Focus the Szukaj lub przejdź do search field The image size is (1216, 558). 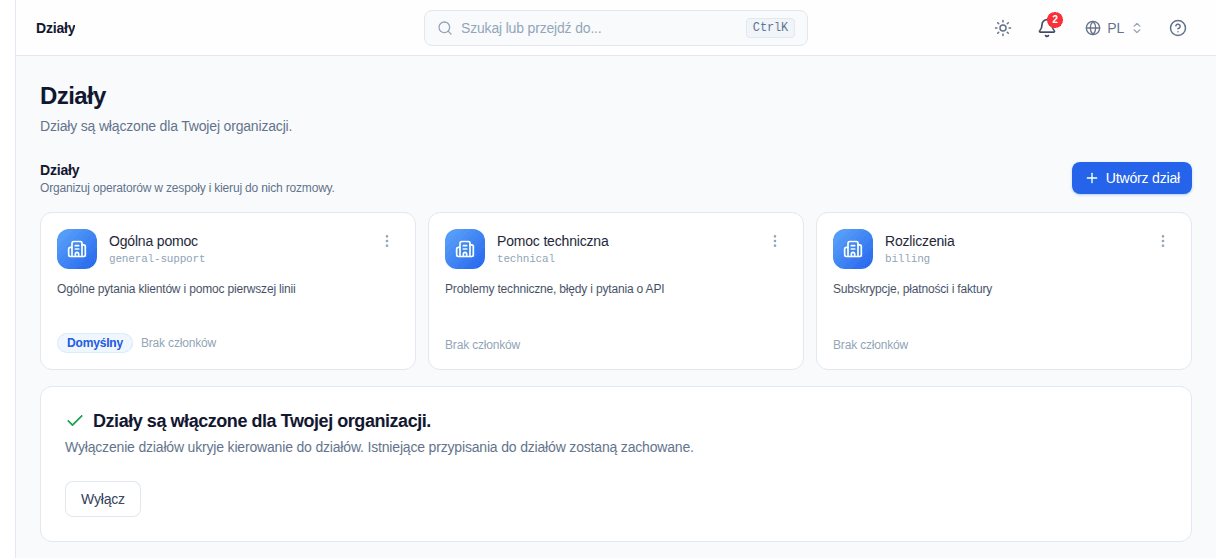(x=616, y=28)
